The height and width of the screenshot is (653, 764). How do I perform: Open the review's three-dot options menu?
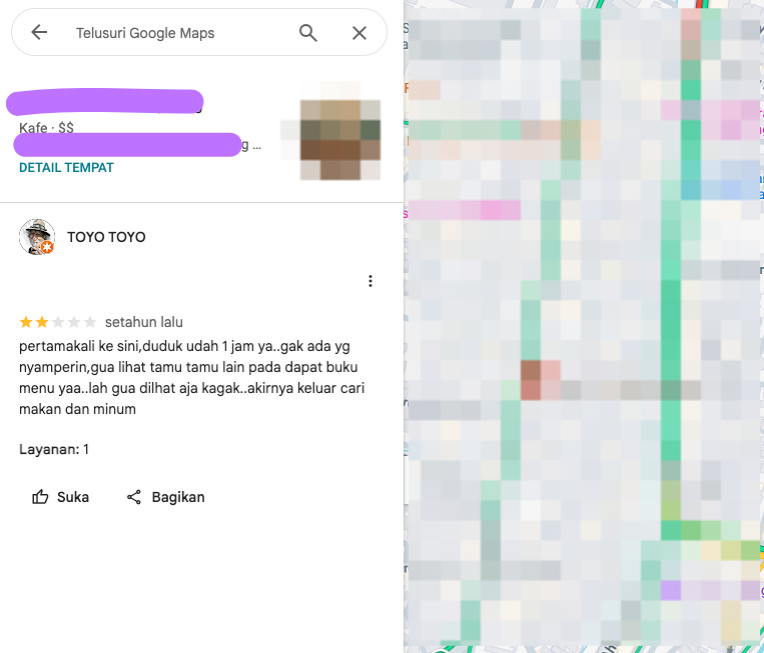[x=370, y=281]
